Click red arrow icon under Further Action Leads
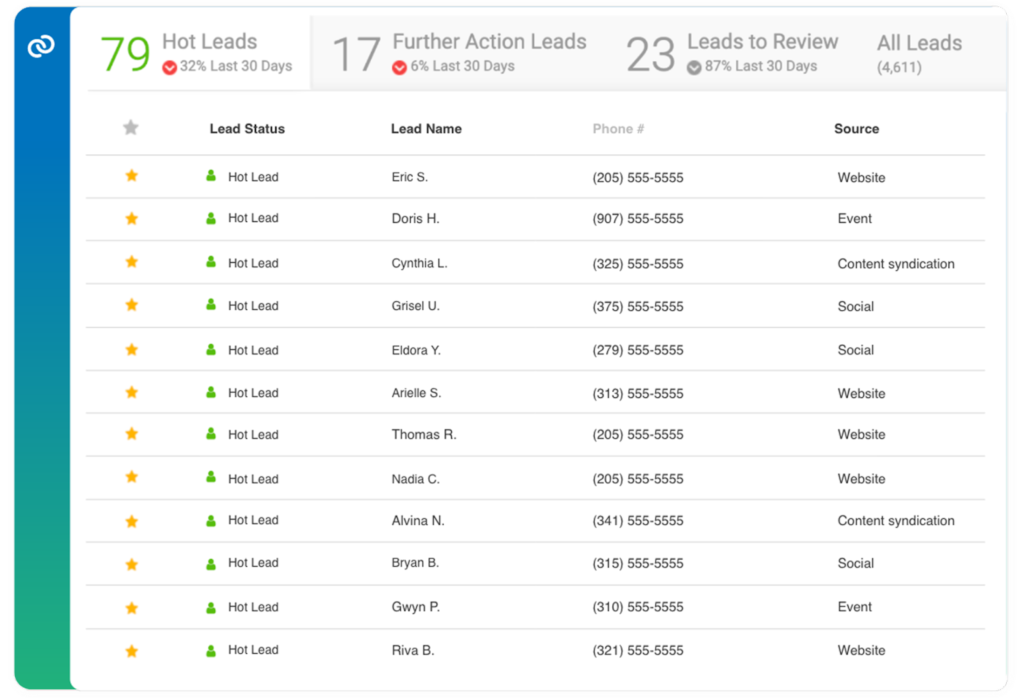This screenshot has width=1024, height=698. pyautogui.click(x=399, y=68)
